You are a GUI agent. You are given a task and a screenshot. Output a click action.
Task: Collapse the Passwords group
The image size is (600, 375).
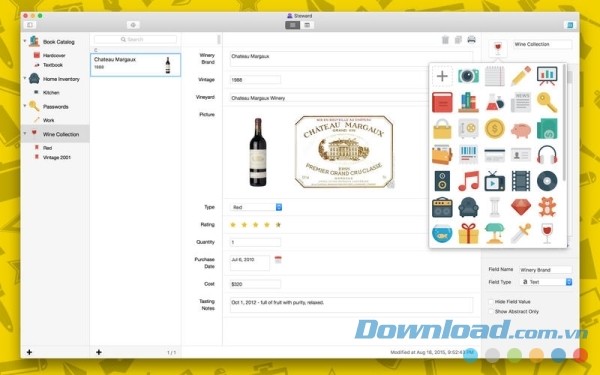(x=25, y=106)
